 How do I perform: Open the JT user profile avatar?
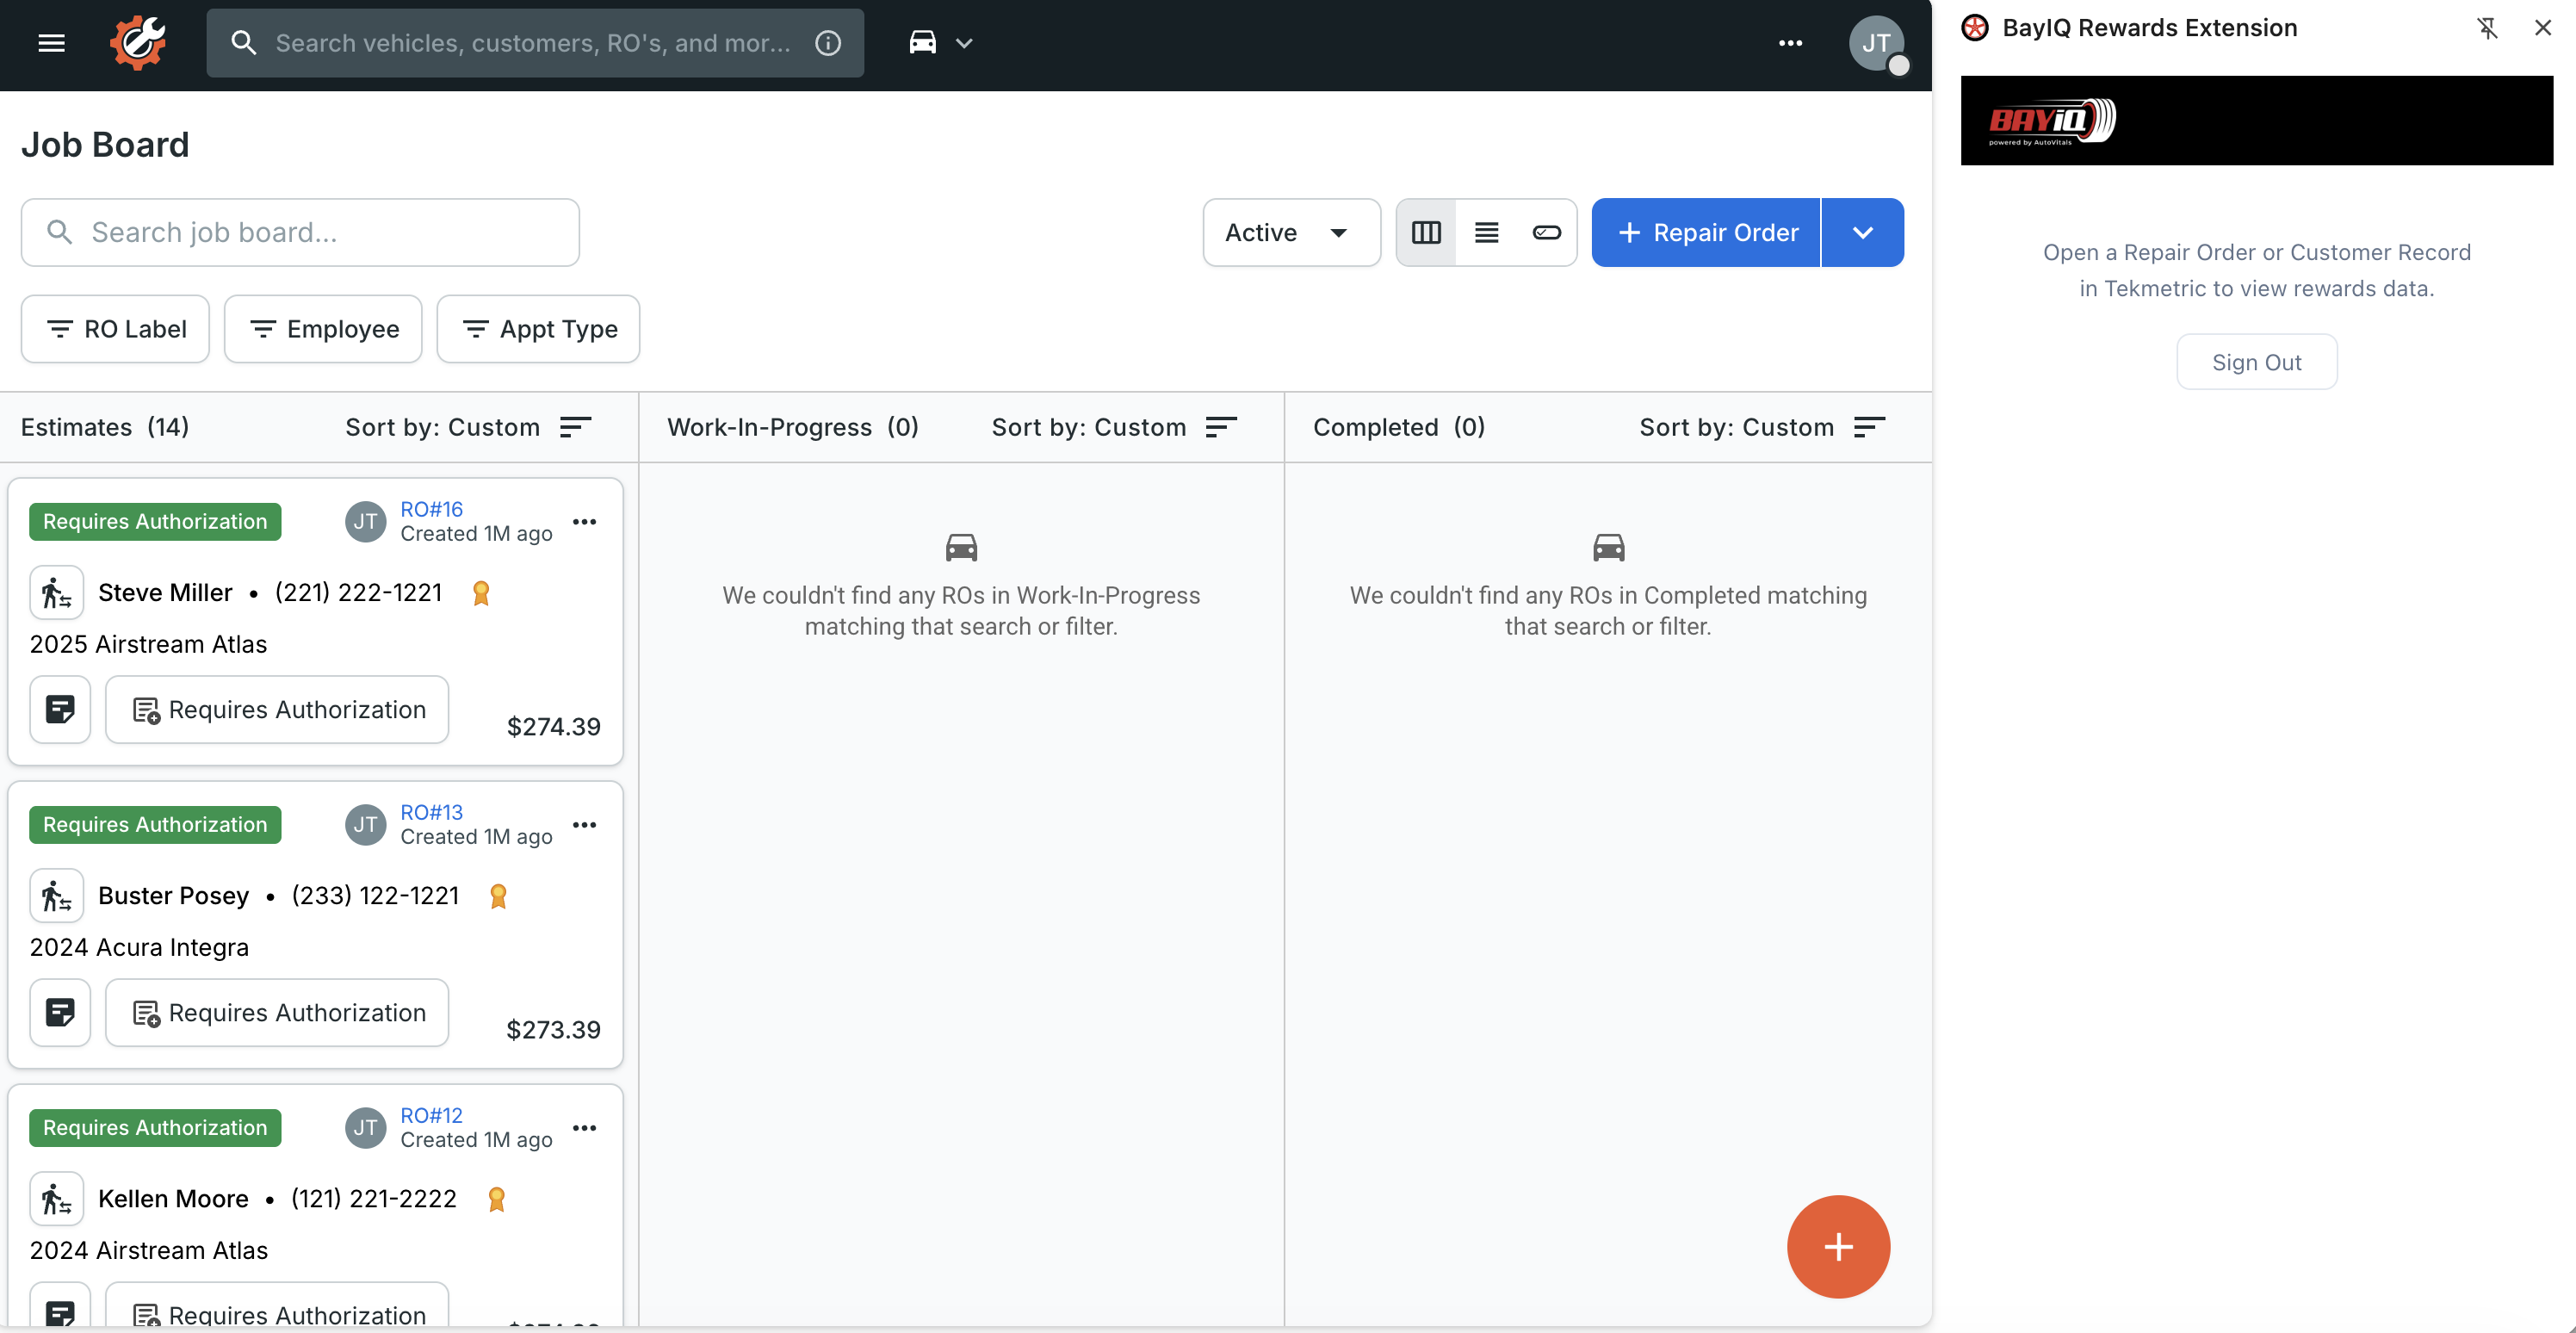1876,43
